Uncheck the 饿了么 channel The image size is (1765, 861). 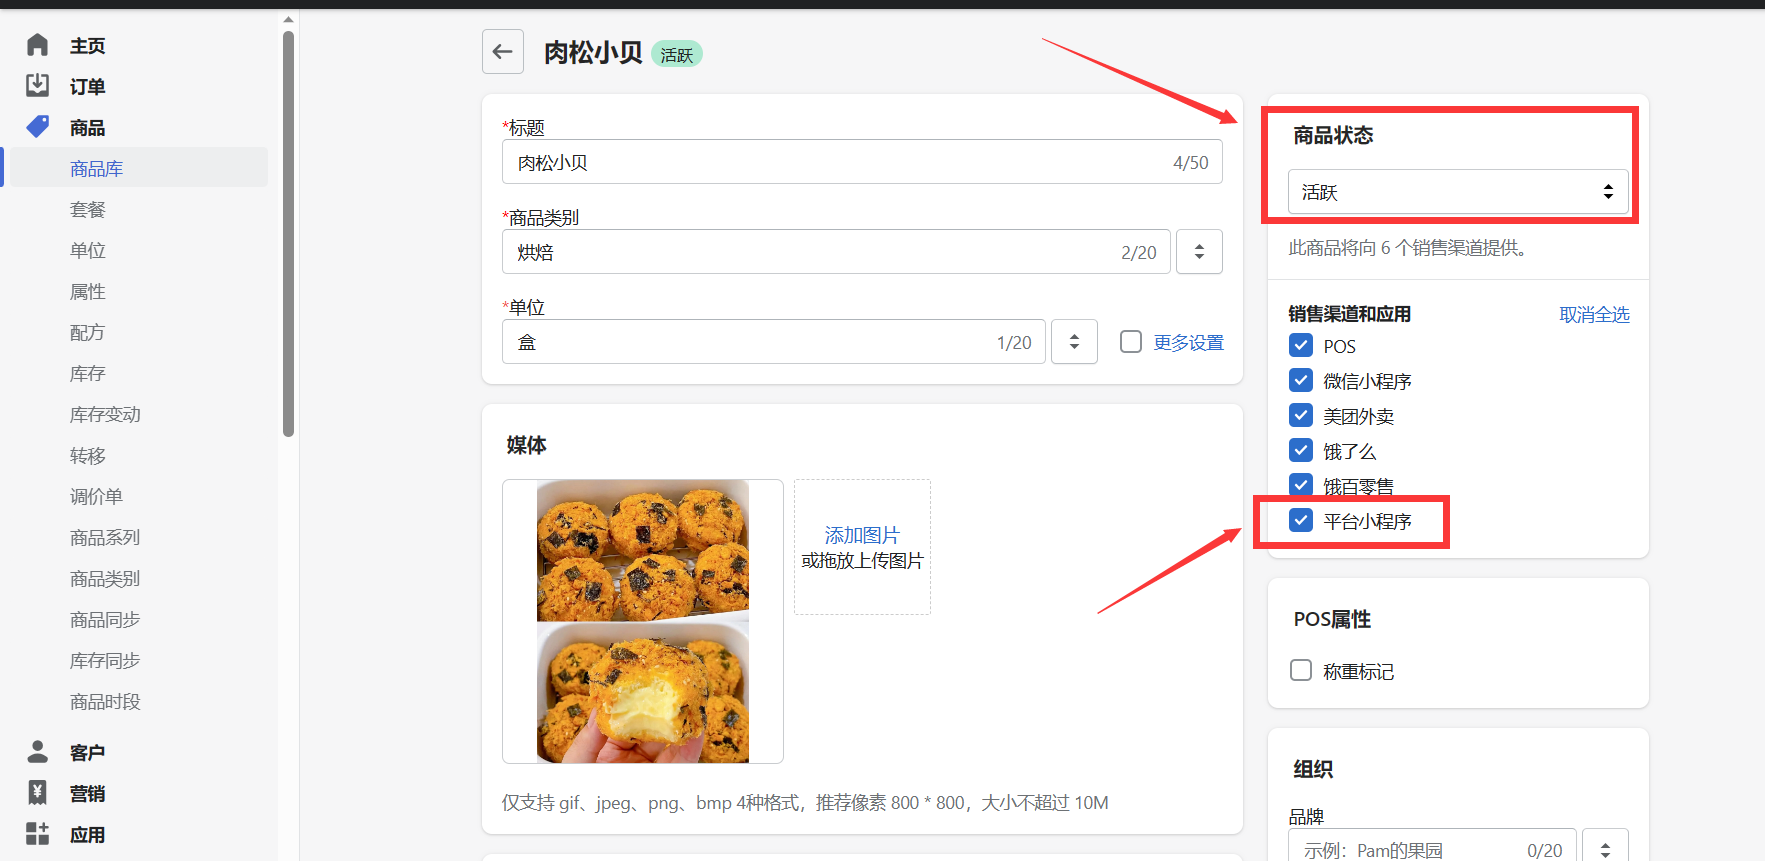pos(1301,451)
